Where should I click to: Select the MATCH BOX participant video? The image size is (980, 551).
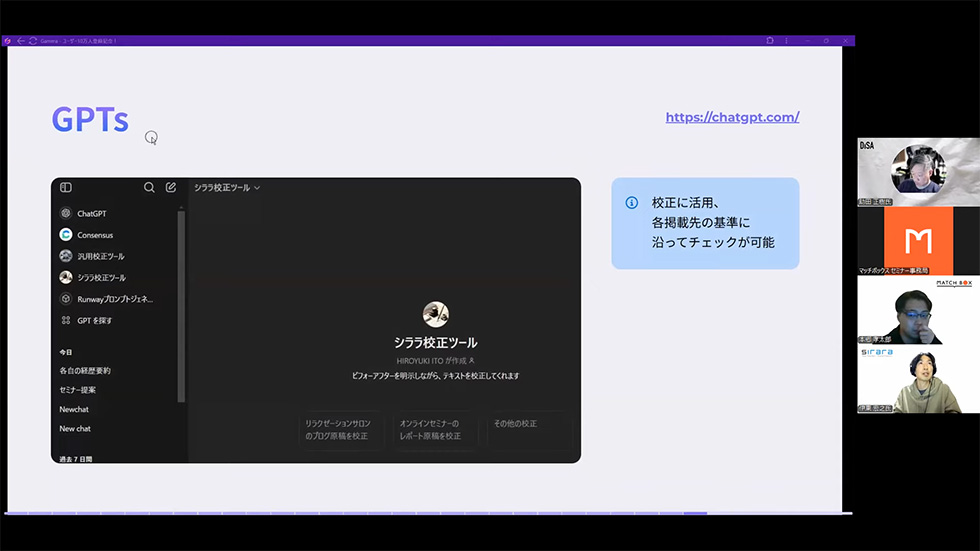[918, 309]
